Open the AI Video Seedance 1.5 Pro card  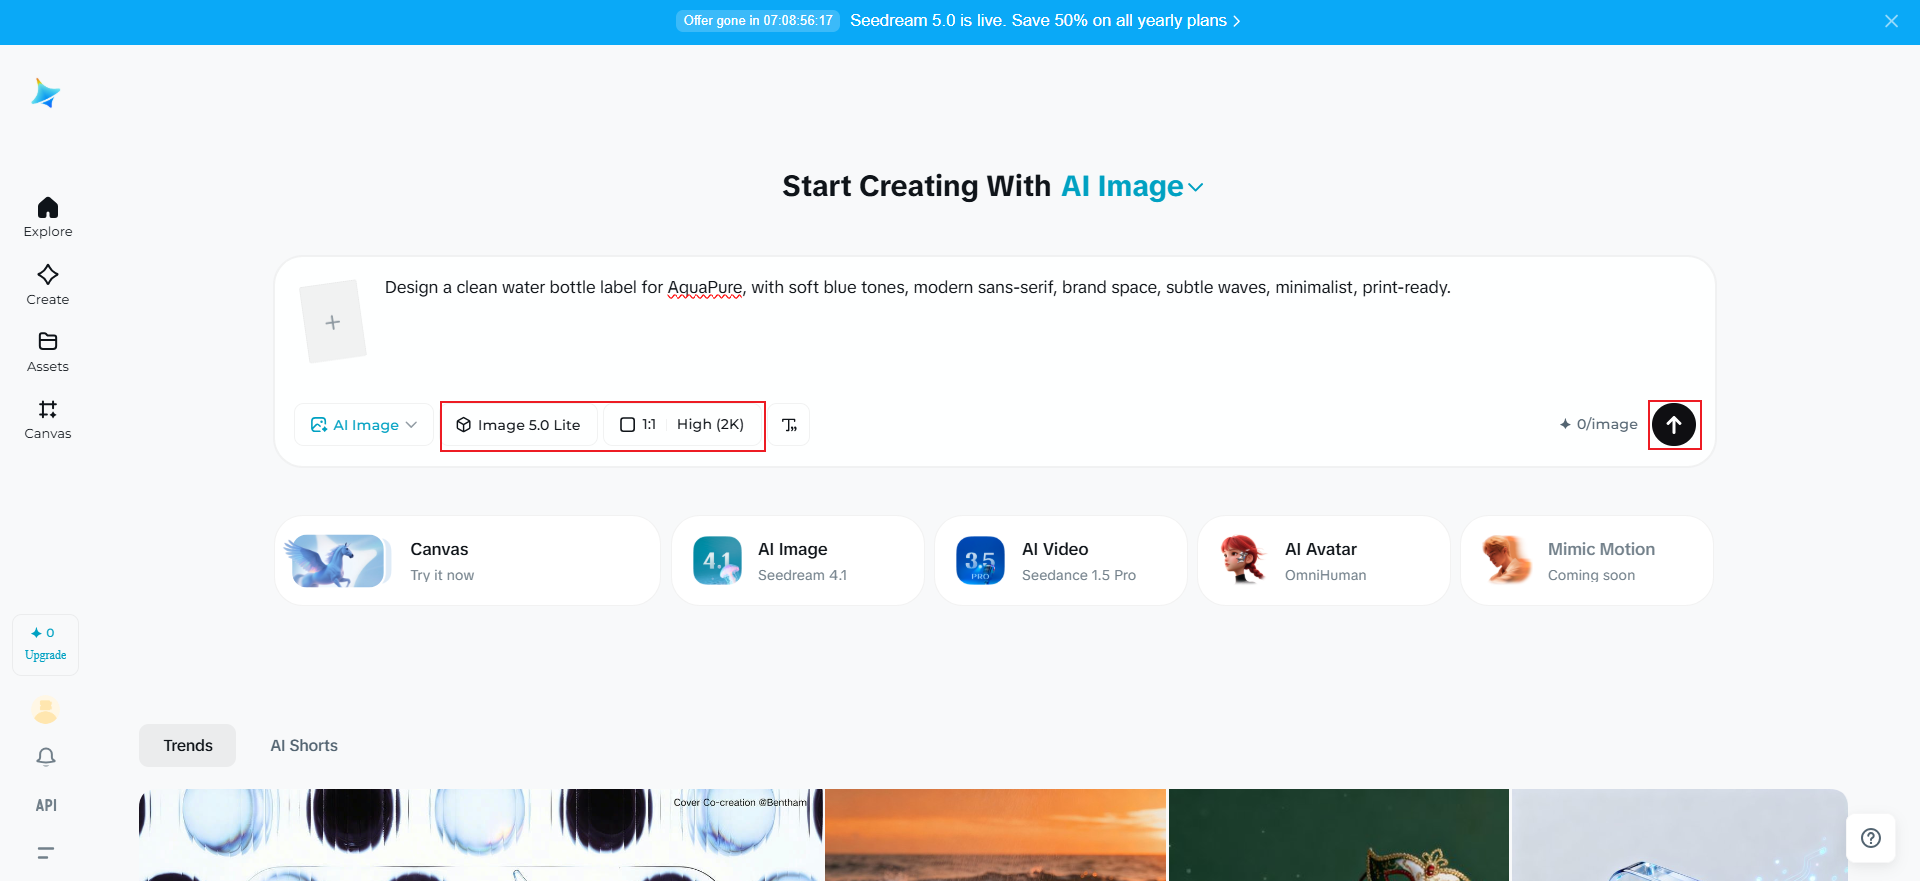[1060, 561]
